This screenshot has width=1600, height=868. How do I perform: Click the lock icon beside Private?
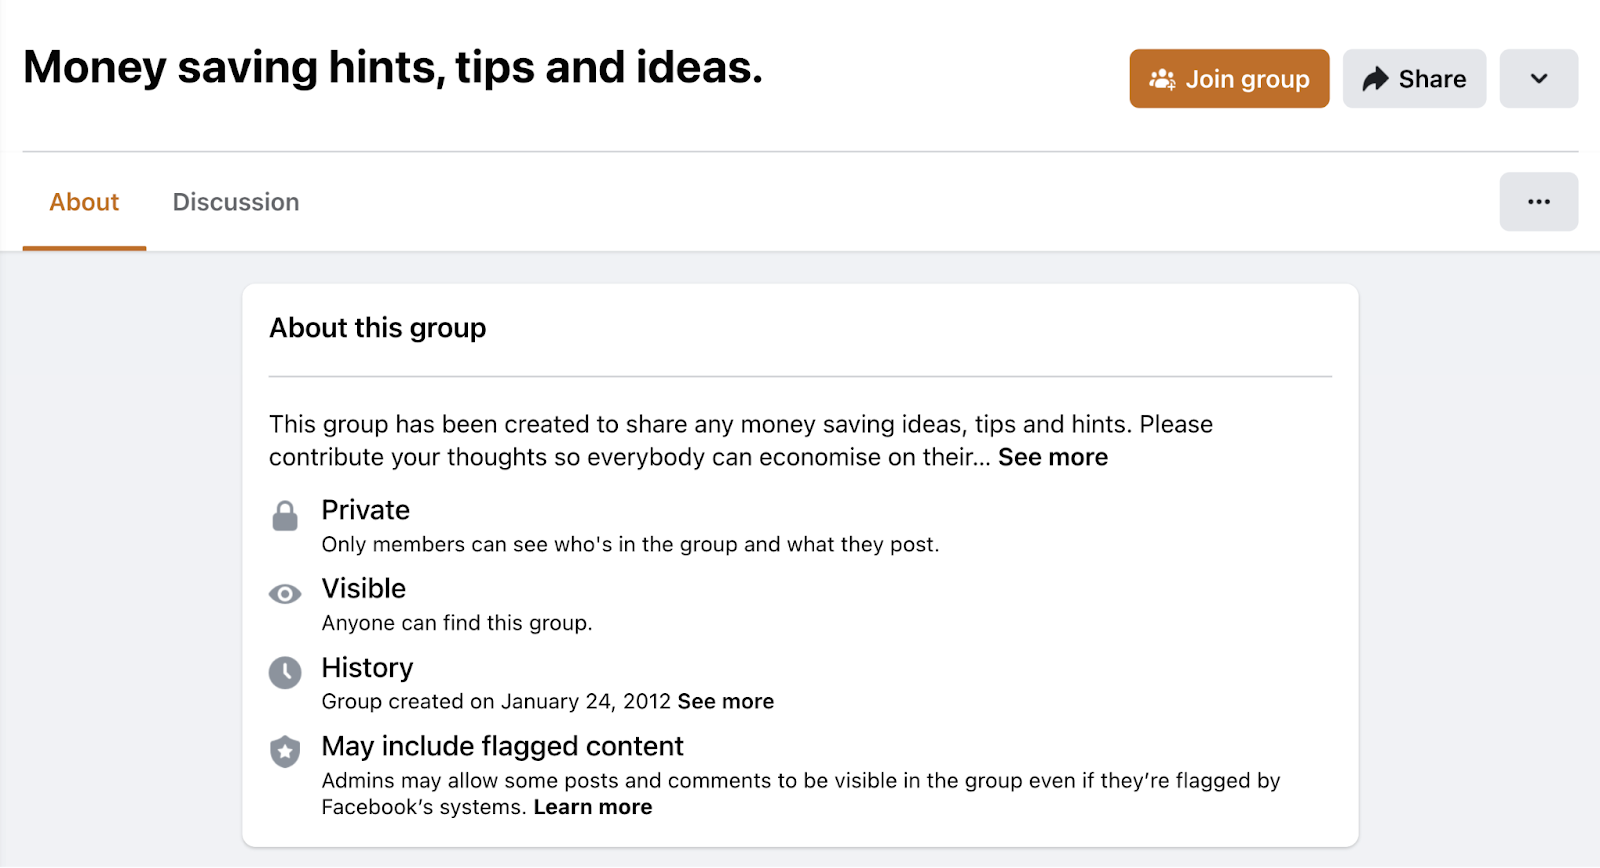tap(285, 515)
